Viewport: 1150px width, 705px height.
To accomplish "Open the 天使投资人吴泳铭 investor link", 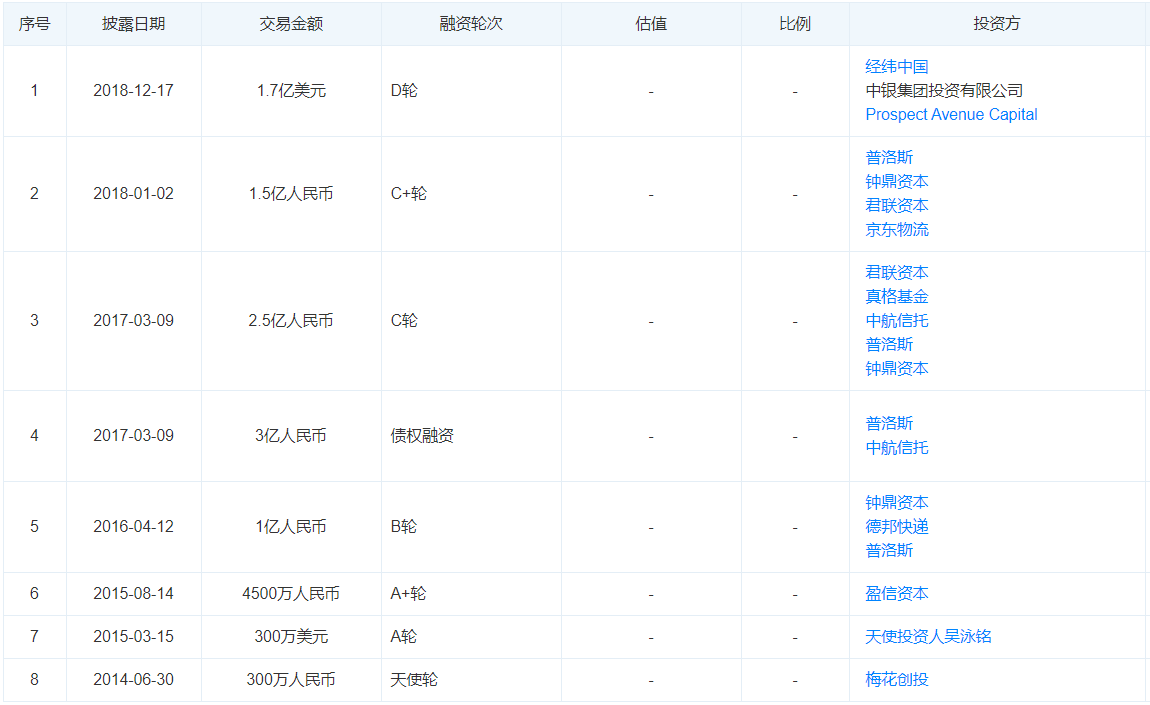I will [928, 637].
